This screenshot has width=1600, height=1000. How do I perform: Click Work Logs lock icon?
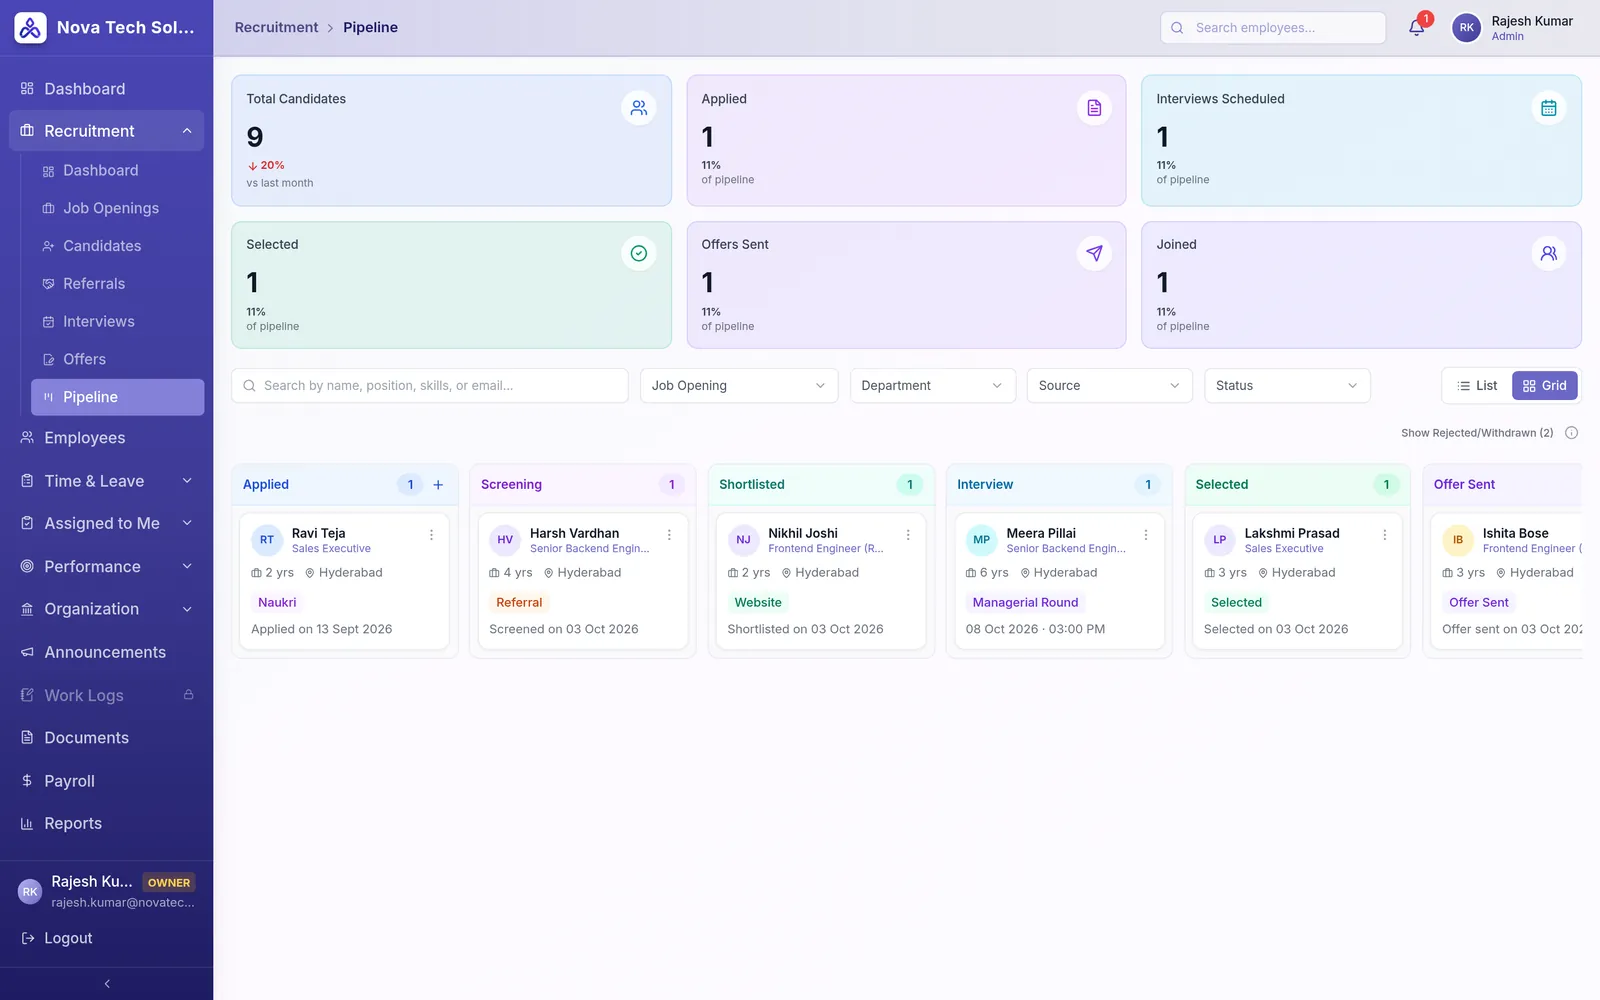pyautogui.click(x=188, y=695)
